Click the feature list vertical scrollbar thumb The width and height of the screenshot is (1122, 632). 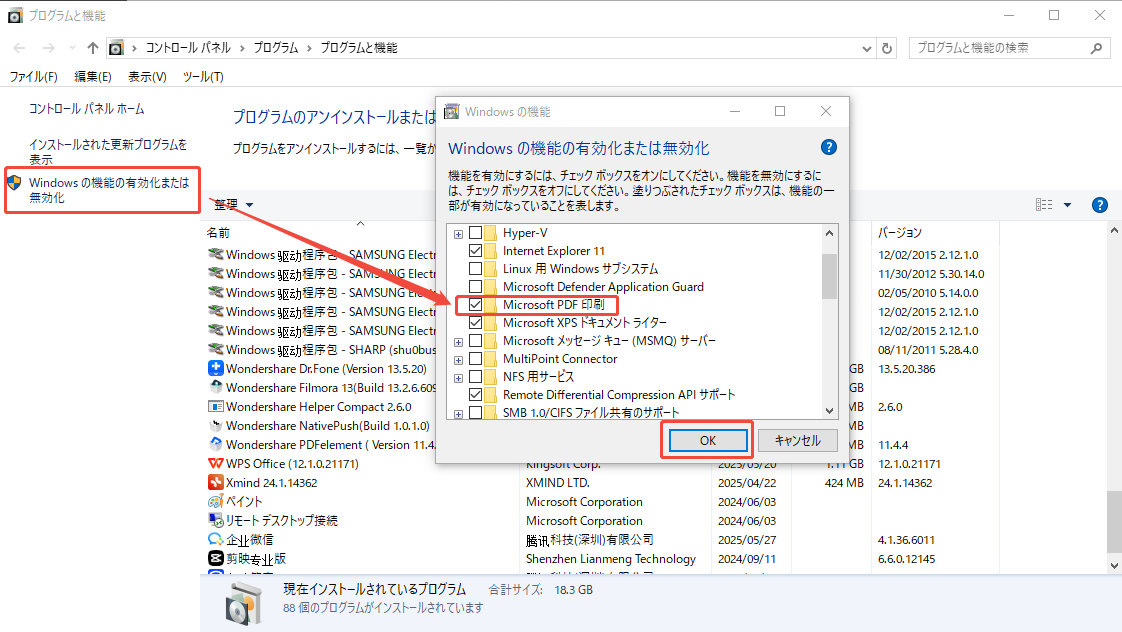[829, 276]
